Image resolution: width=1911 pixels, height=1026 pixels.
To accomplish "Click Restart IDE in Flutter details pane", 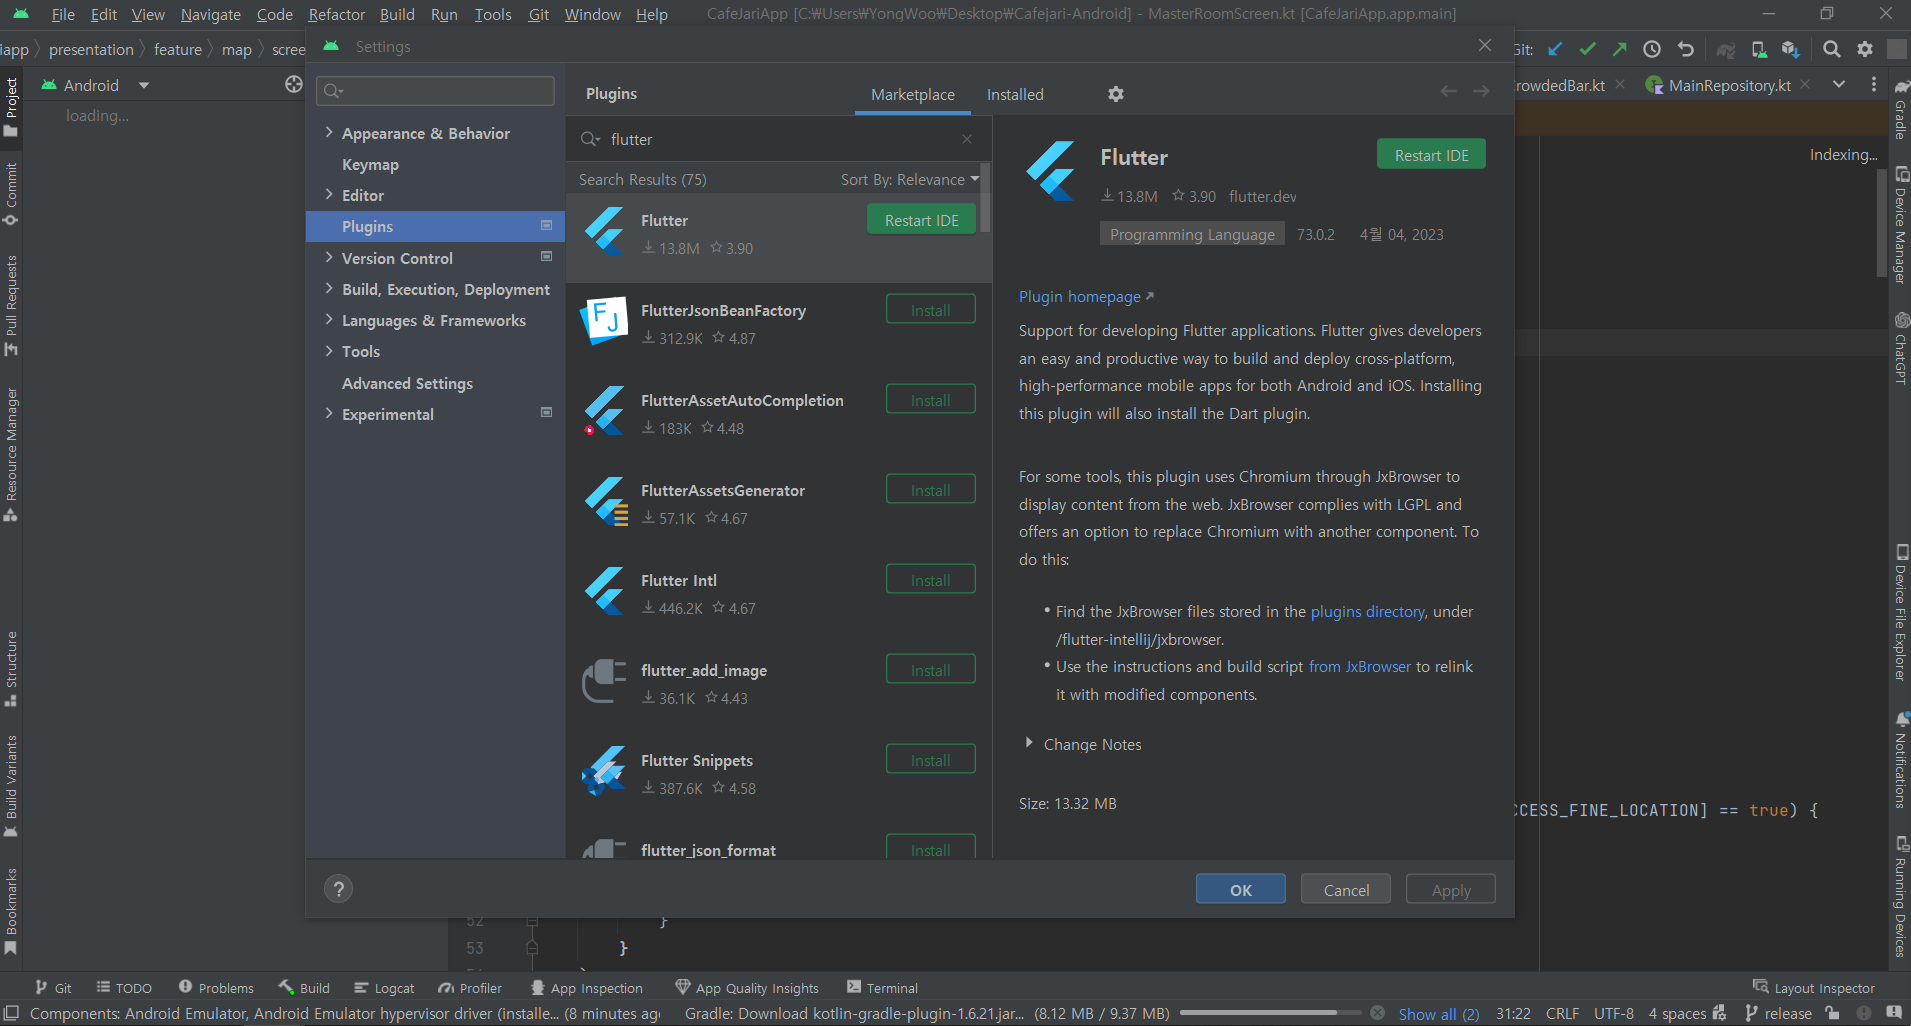I will click(x=1431, y=155).
